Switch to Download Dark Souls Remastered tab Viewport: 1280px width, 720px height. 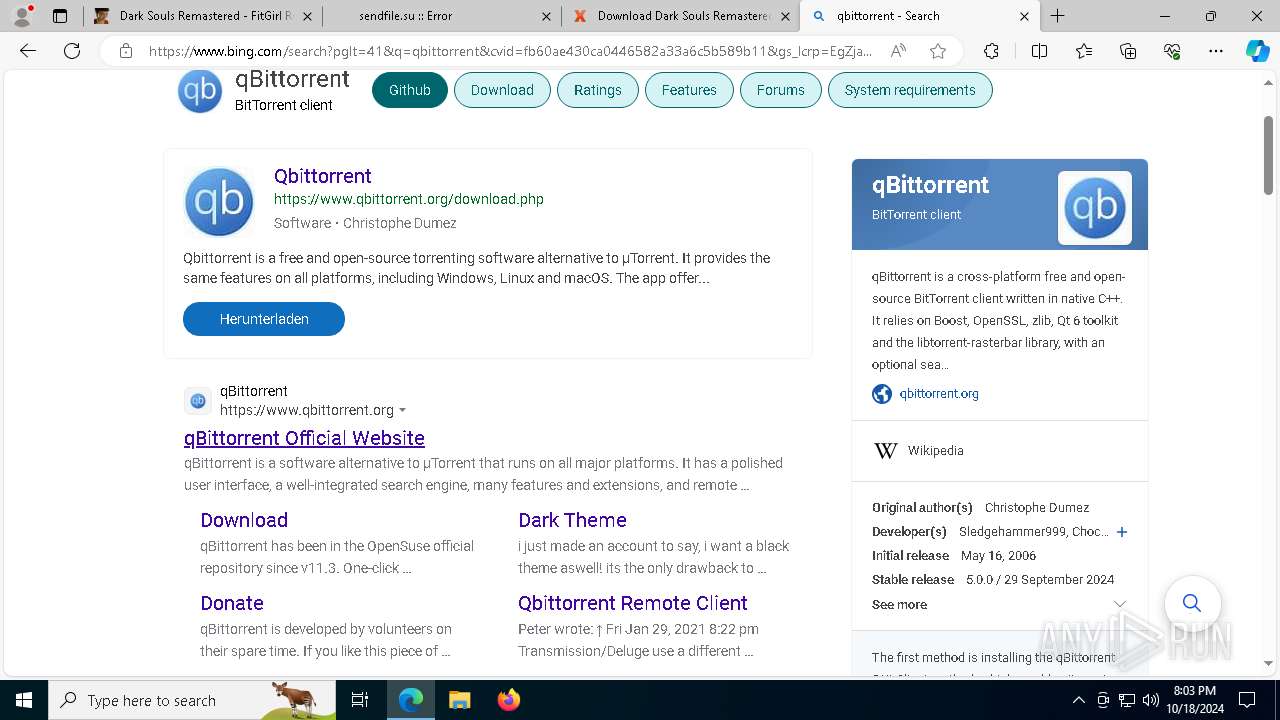tap(682, 16)
